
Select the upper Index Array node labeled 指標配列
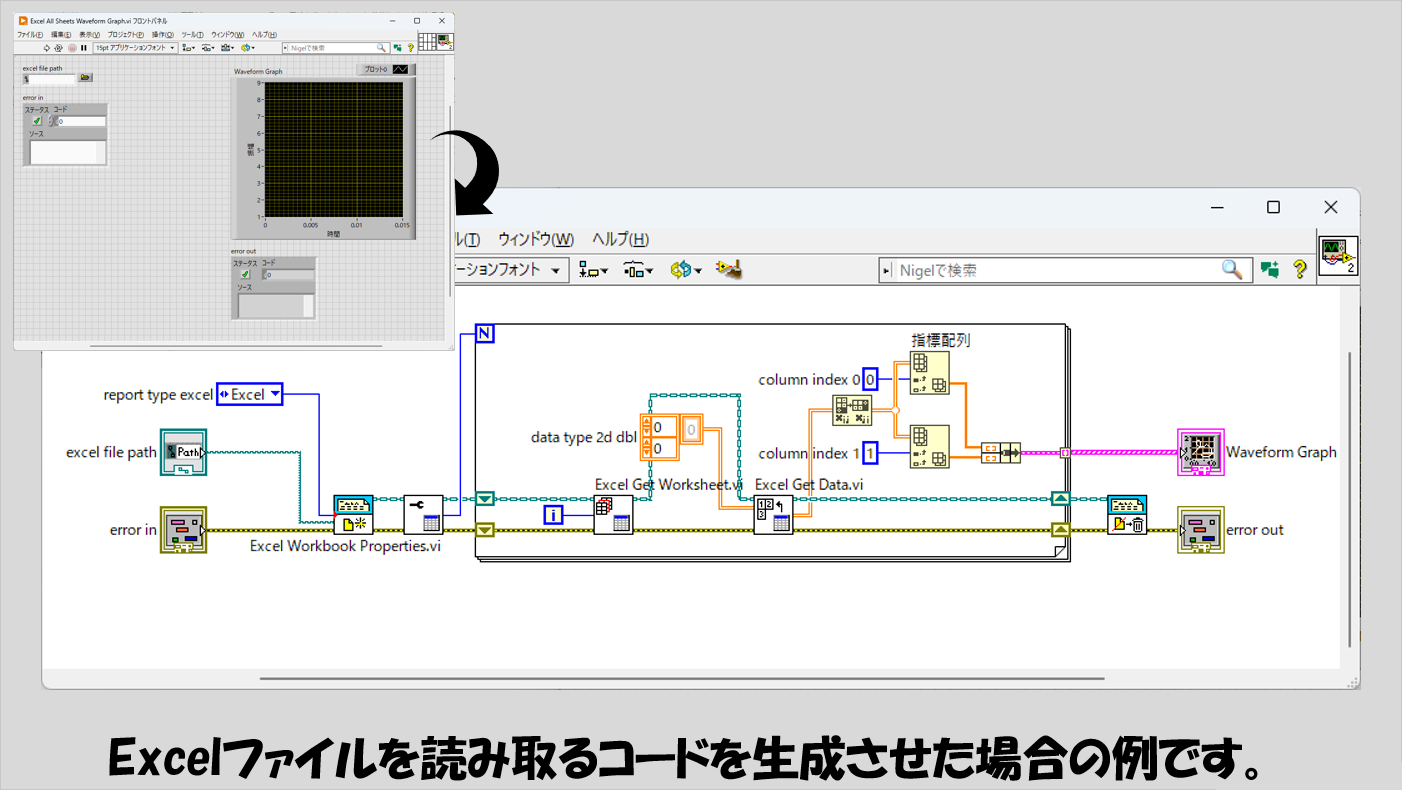click(929, 373)
